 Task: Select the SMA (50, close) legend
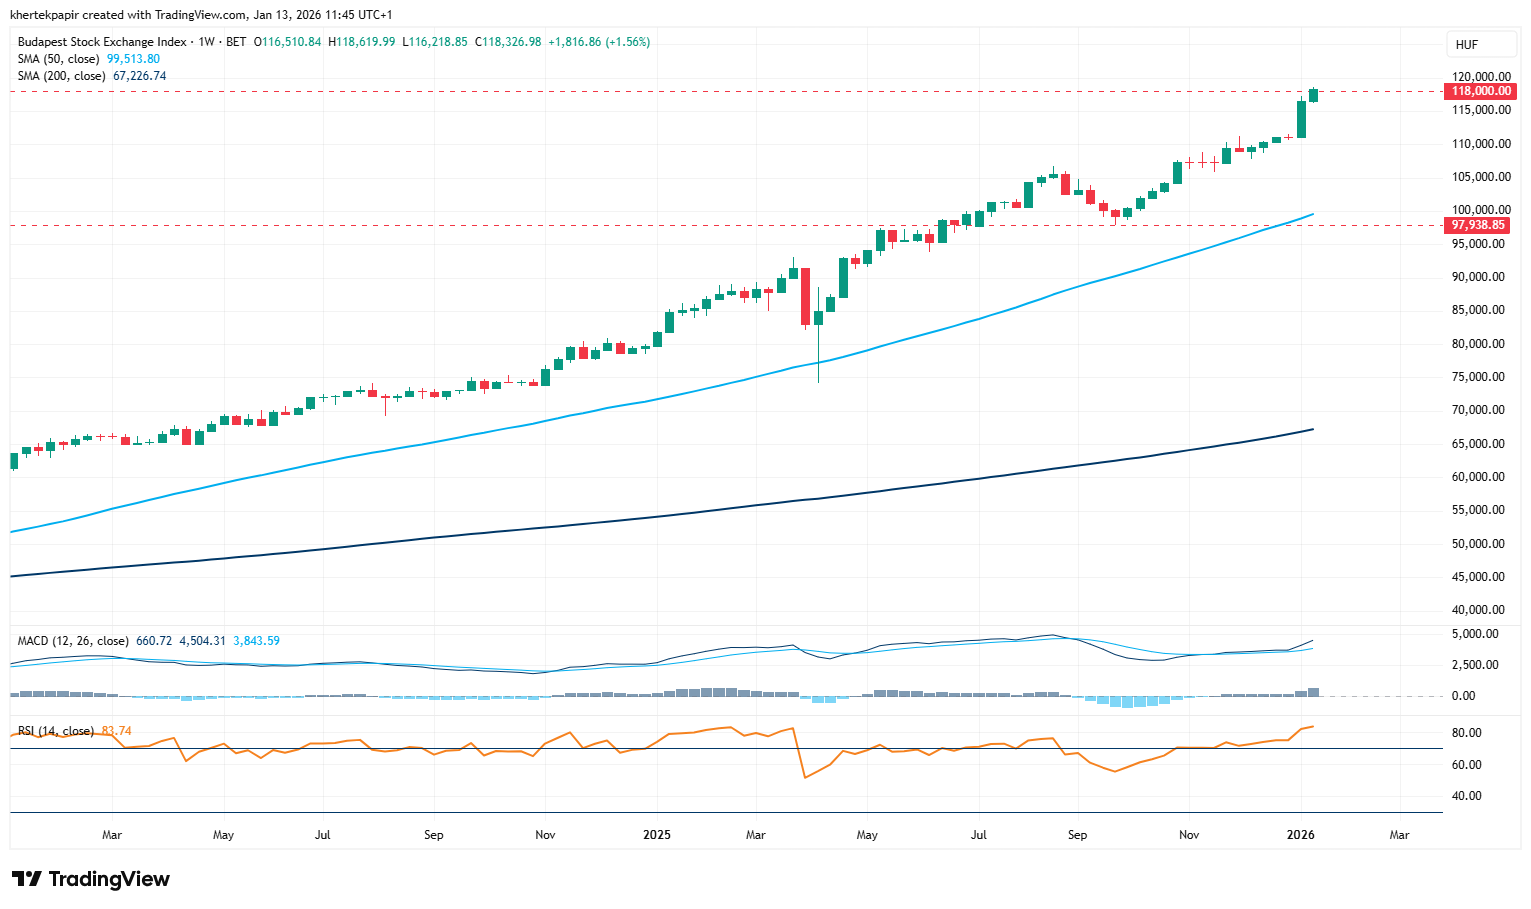pyautogui.click(x=60, y=59)
